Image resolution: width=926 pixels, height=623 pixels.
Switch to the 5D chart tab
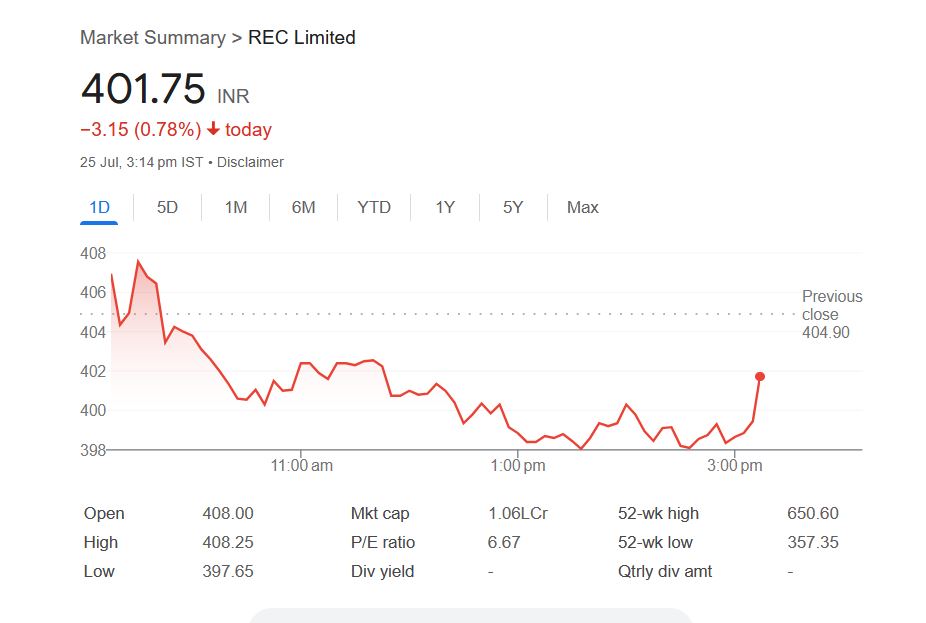[167, 207]
